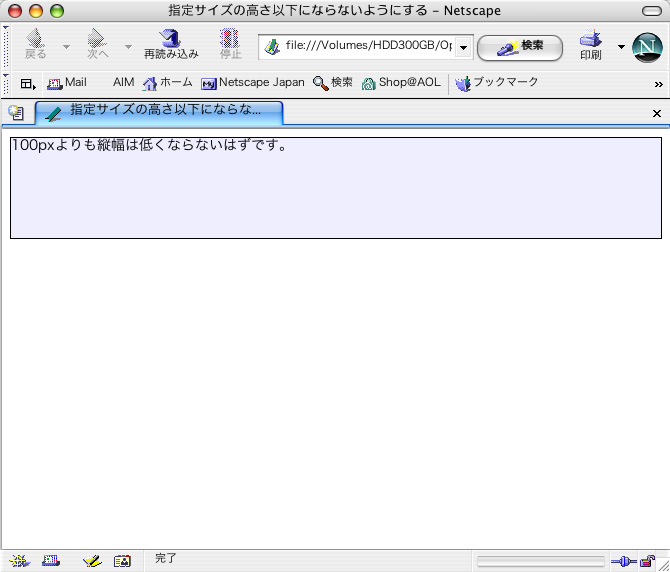Click the 完了 status text
Image resolution: width=670 pixels, height=572 pixels.
(x=165, y=558)
